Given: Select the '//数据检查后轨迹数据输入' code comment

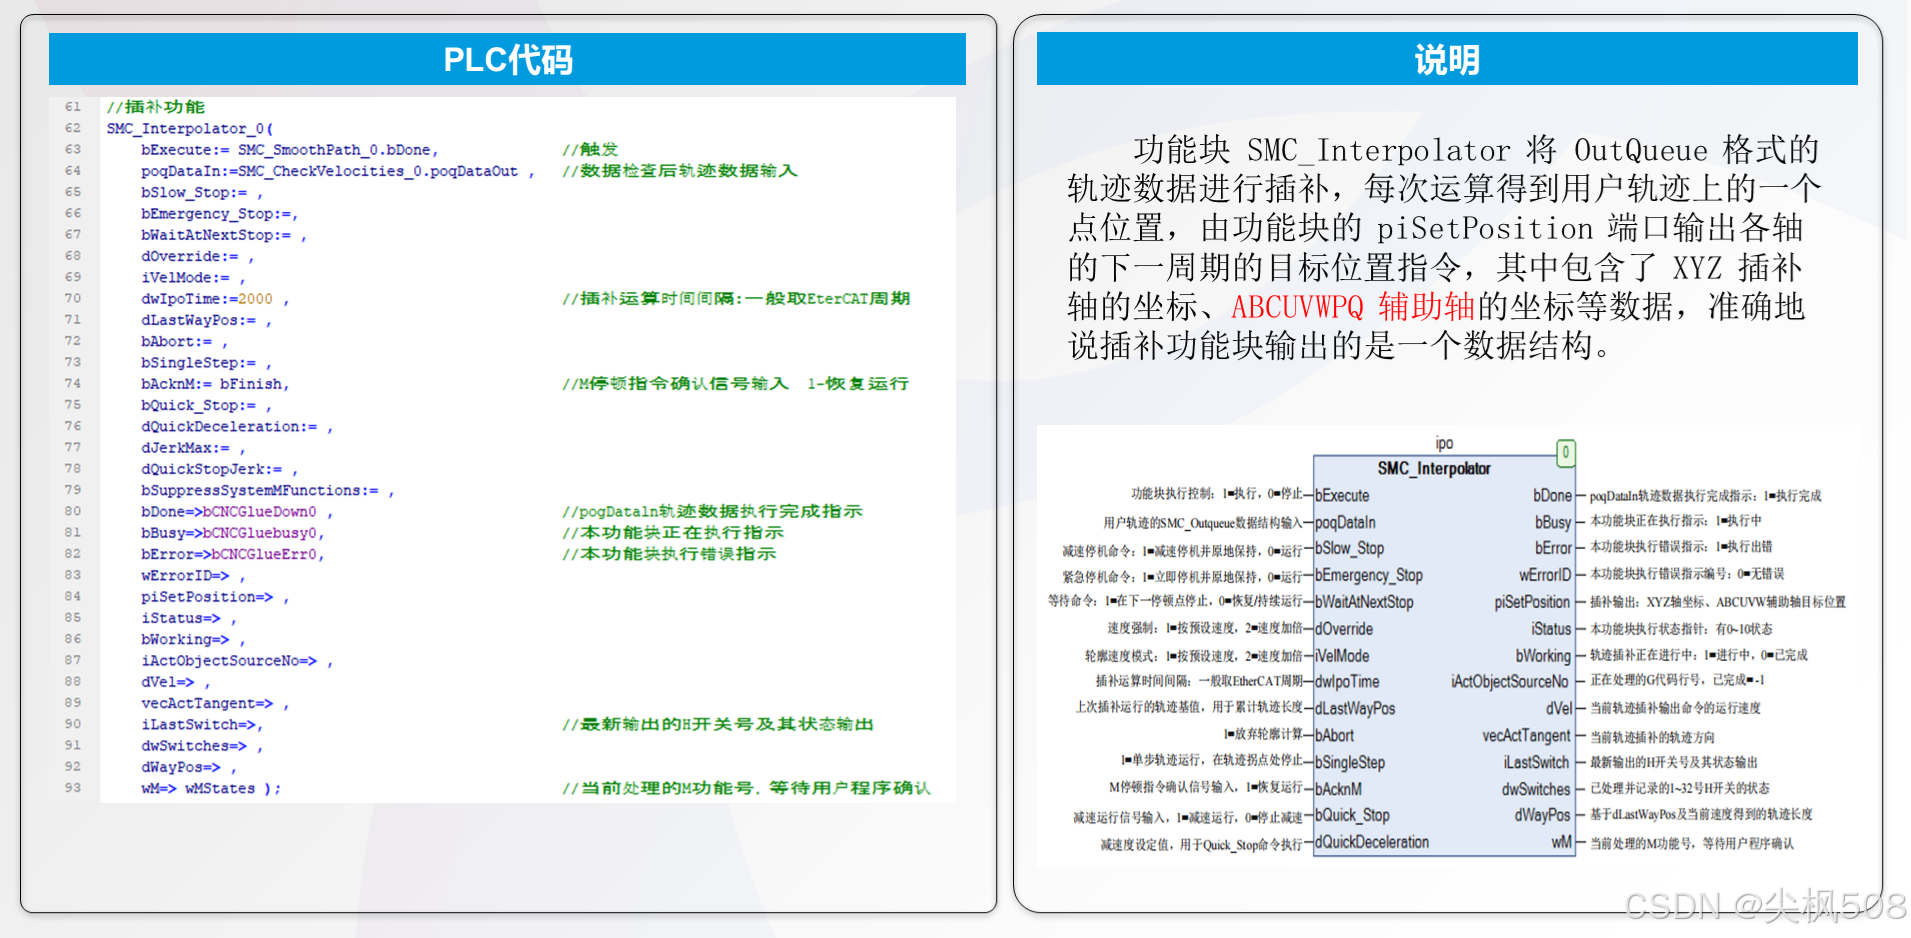Looking at the screenshot, I should tap(680, 171).
